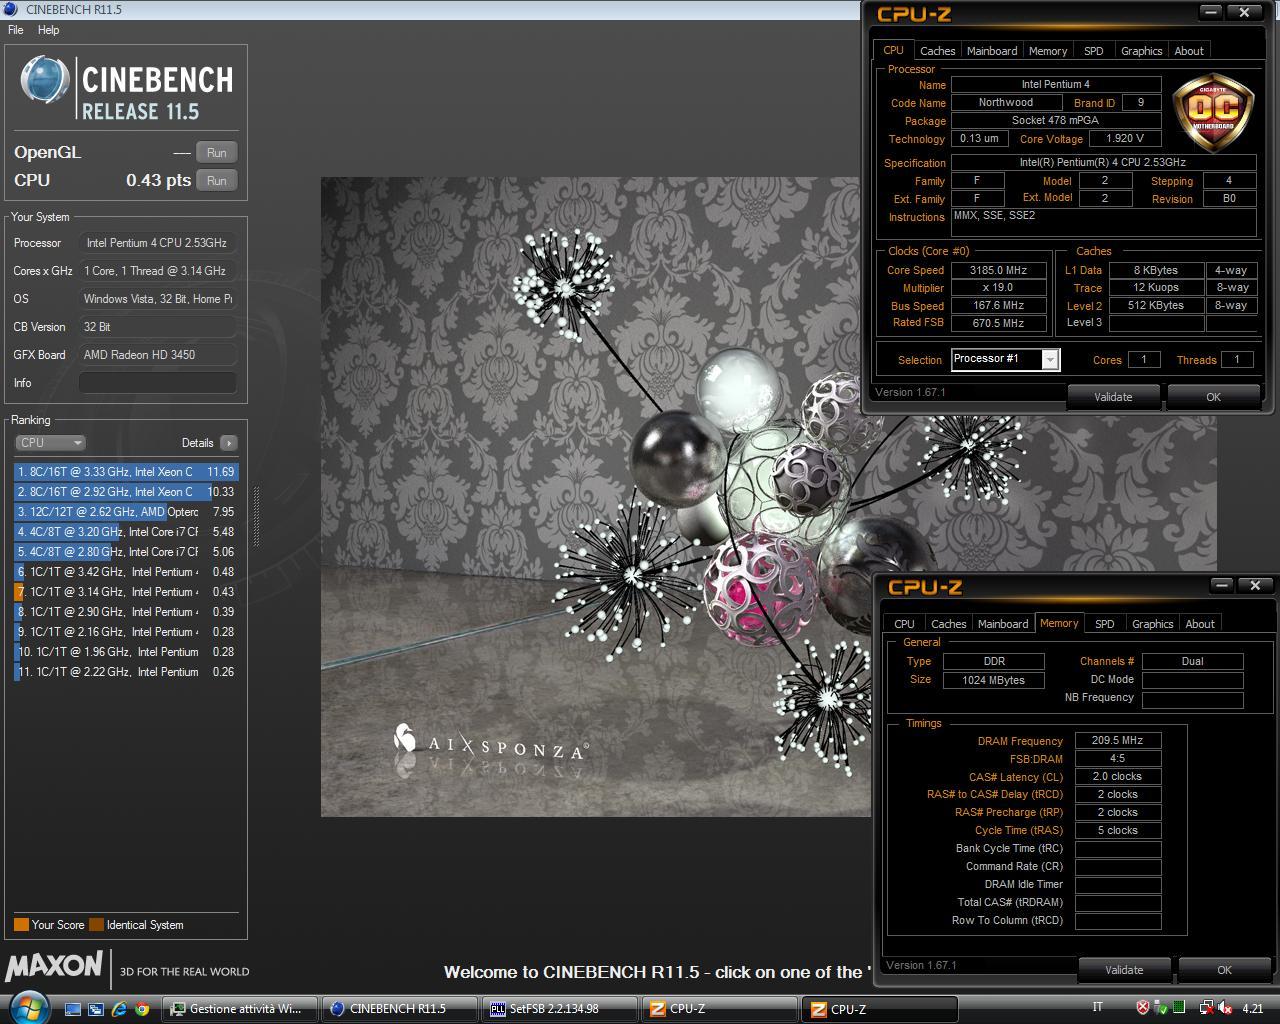This screenshot has height=1024, width=1280.
Task: Click the Cinebench logo sphere icon
Action: (x=45, y=80)
